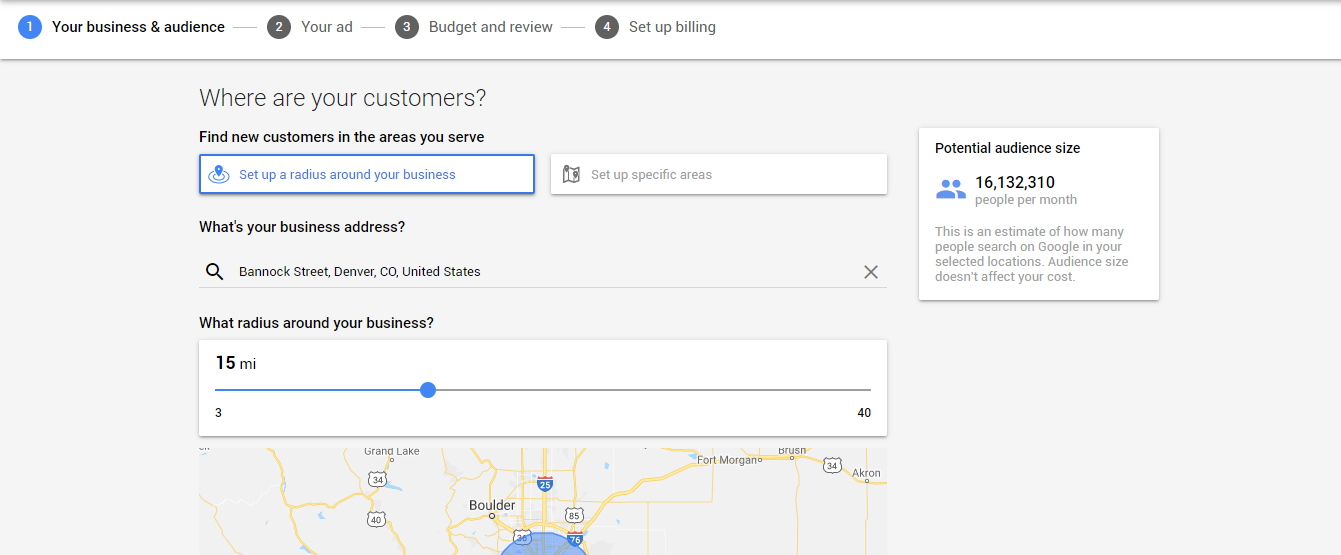The width and height of the screenshot is (1341, 555).
Task: Click the step 1 numbered circle
Action: coord(30,27)
